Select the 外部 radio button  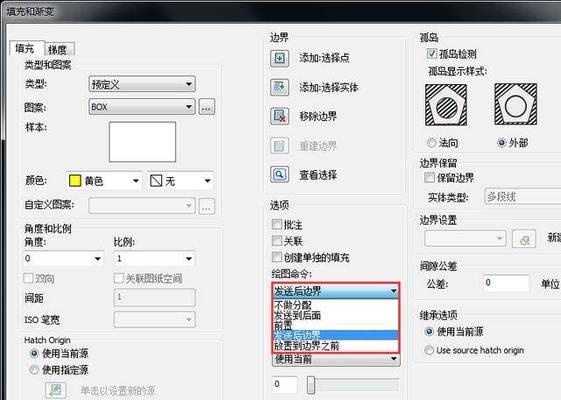point(502,143)
